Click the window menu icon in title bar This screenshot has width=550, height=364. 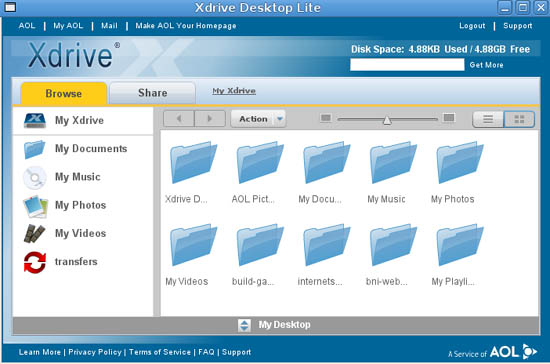pyautogui.click(x=10, y=7)
